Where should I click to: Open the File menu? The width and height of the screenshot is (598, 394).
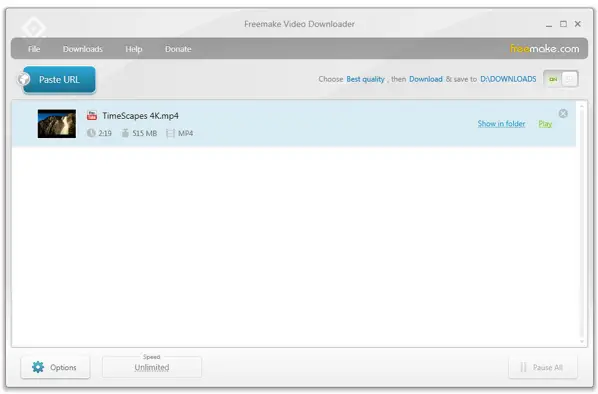click(x=34, y=49)
